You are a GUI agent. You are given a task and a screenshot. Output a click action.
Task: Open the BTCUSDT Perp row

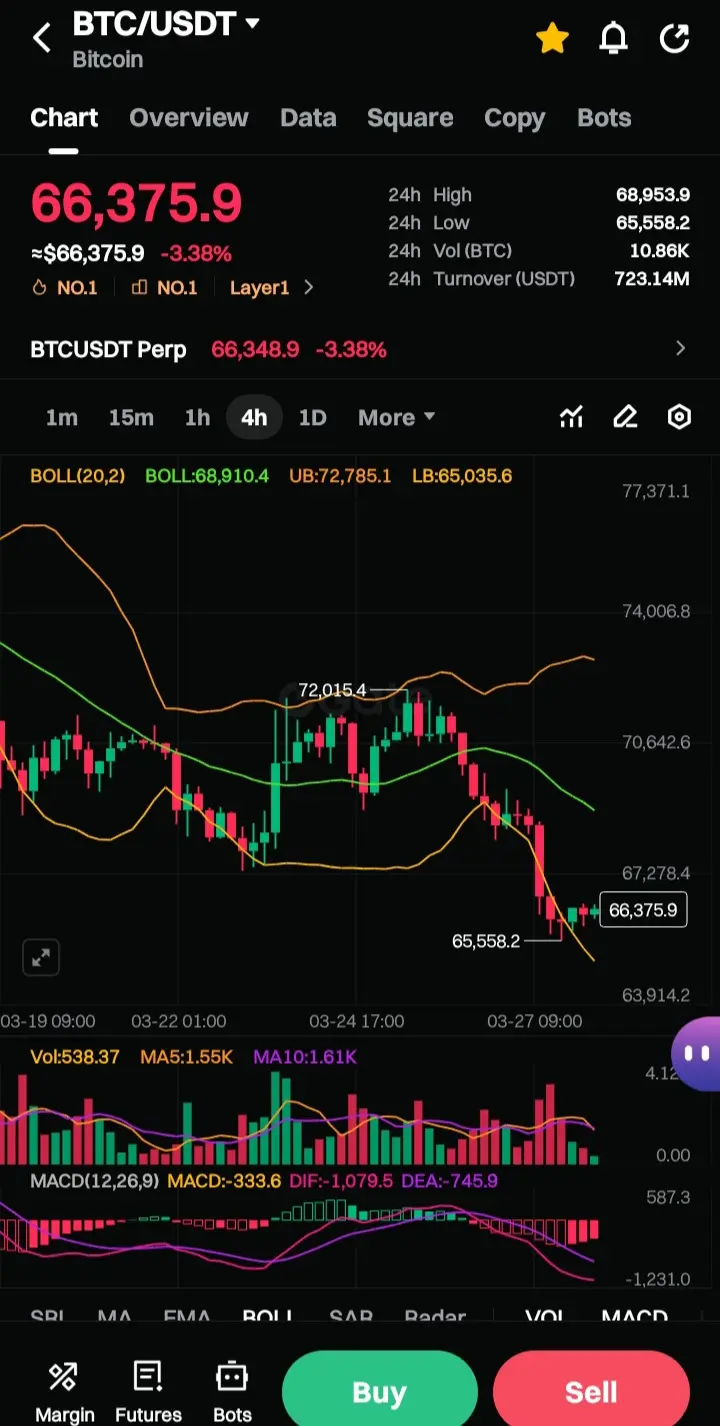click(360, 349)
